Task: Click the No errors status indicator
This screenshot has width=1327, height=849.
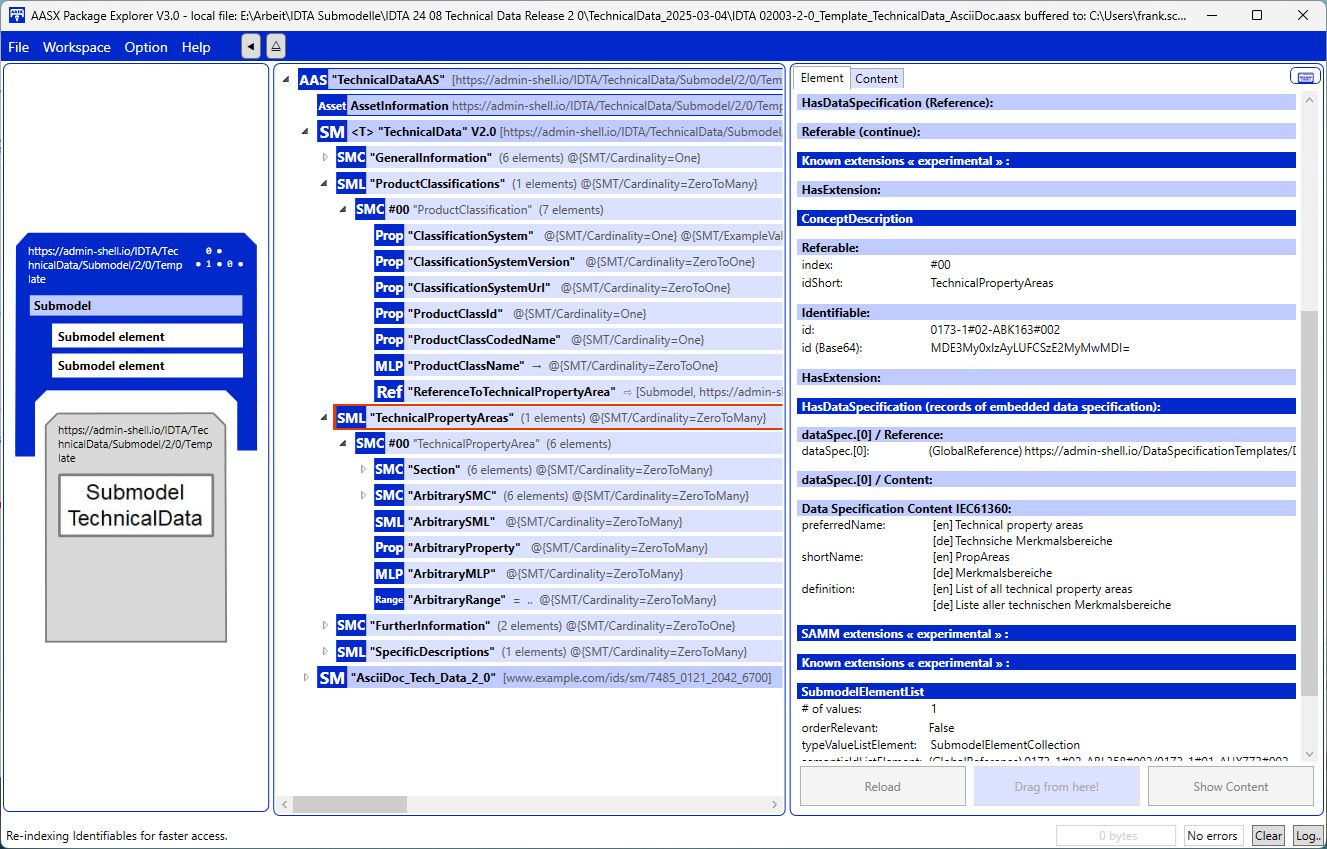Action: 1212,836
